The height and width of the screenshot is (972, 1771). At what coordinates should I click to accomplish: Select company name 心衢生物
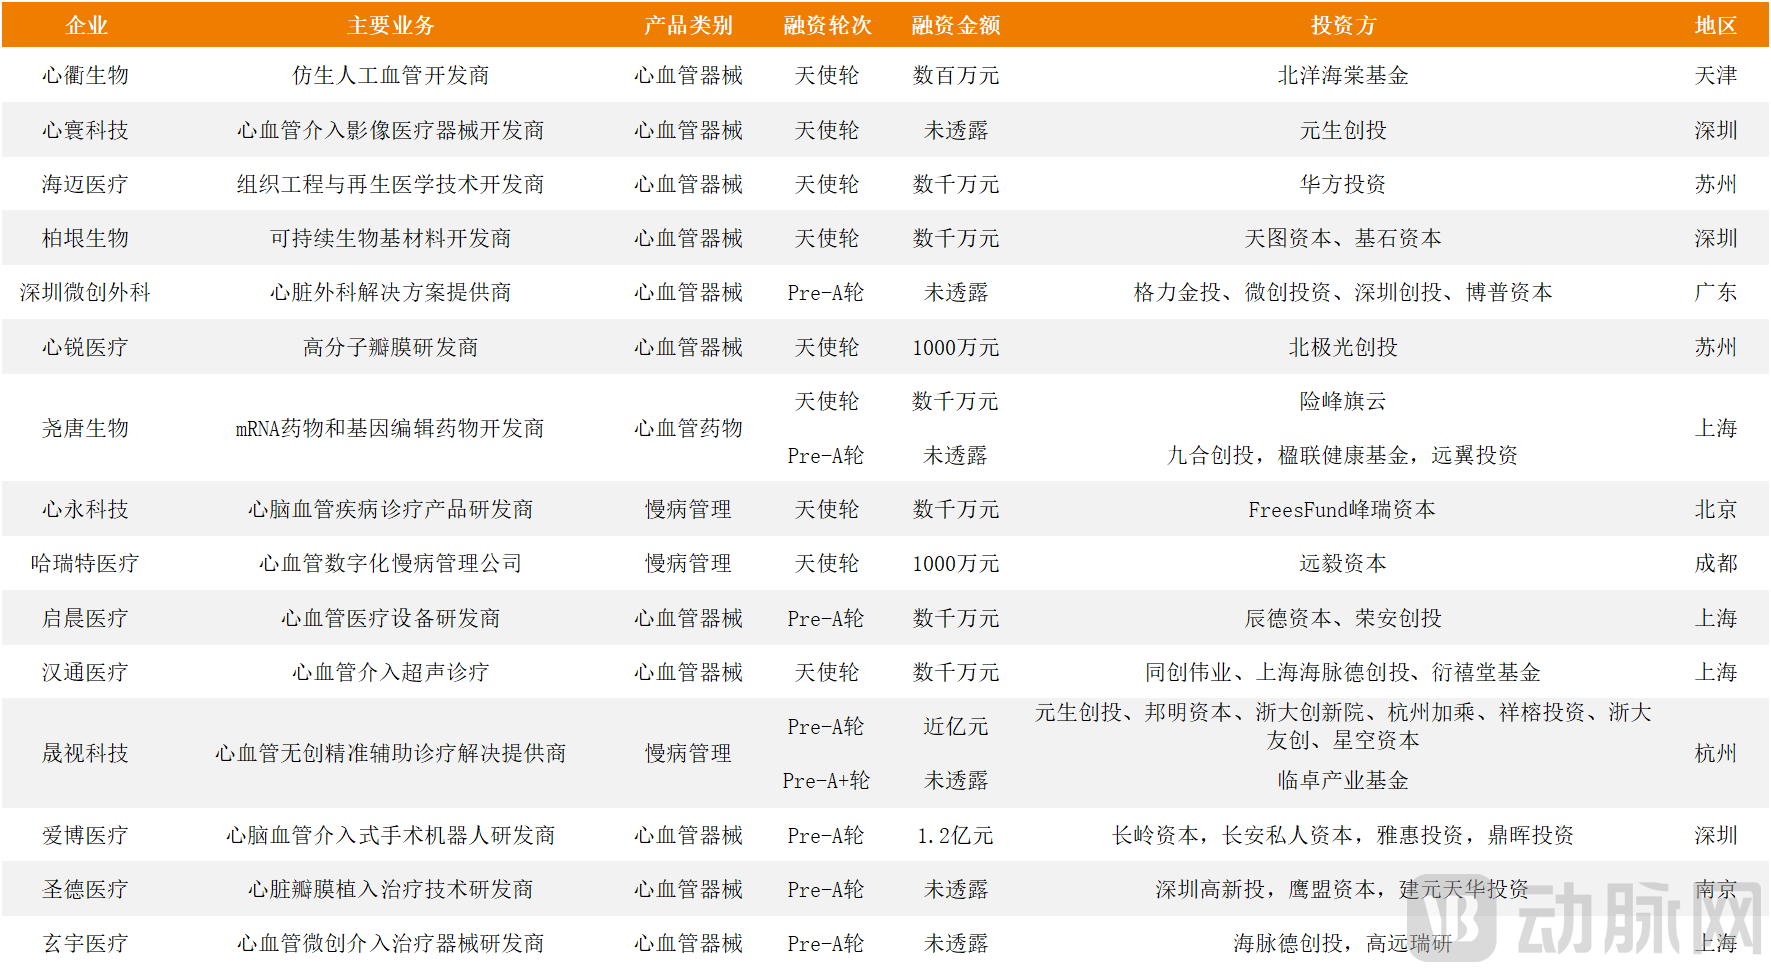86,75
